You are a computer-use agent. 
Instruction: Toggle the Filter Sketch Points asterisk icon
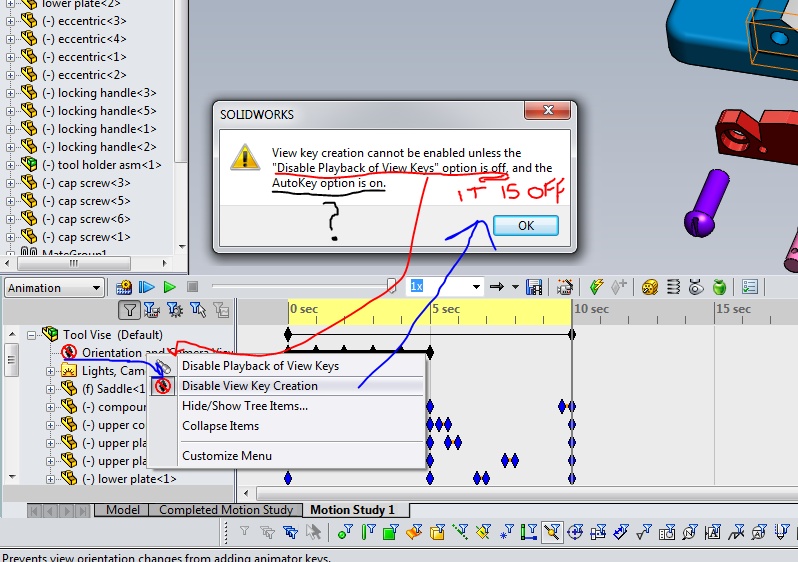pyautogui.click(x=507, y=532)
